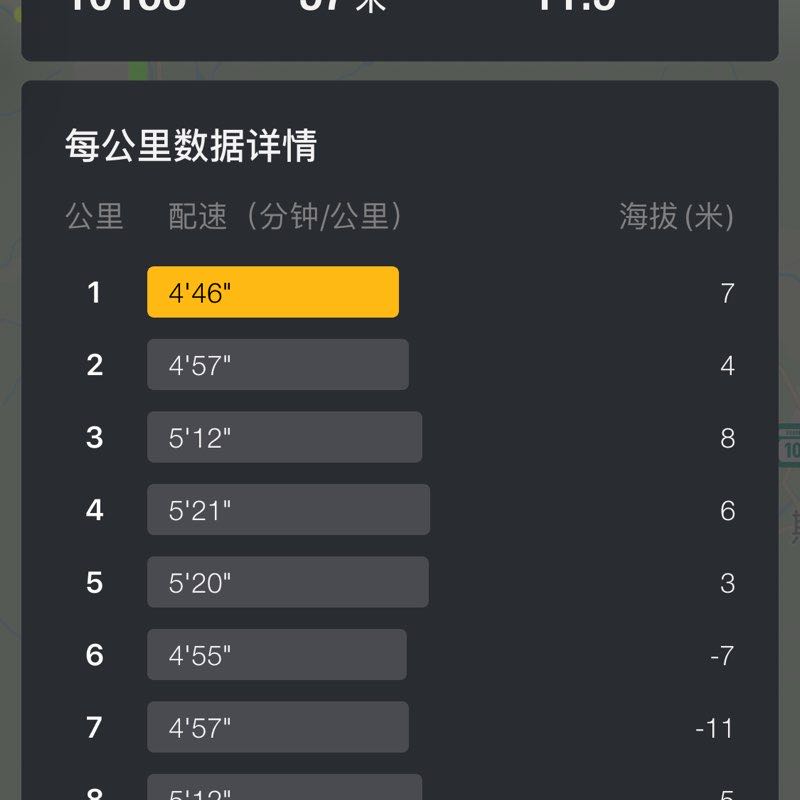The height and width of the screenshot is (800, 800).
Task: Tap the highlighted yellow 4'46" pace bar
Action: point(272,292)
